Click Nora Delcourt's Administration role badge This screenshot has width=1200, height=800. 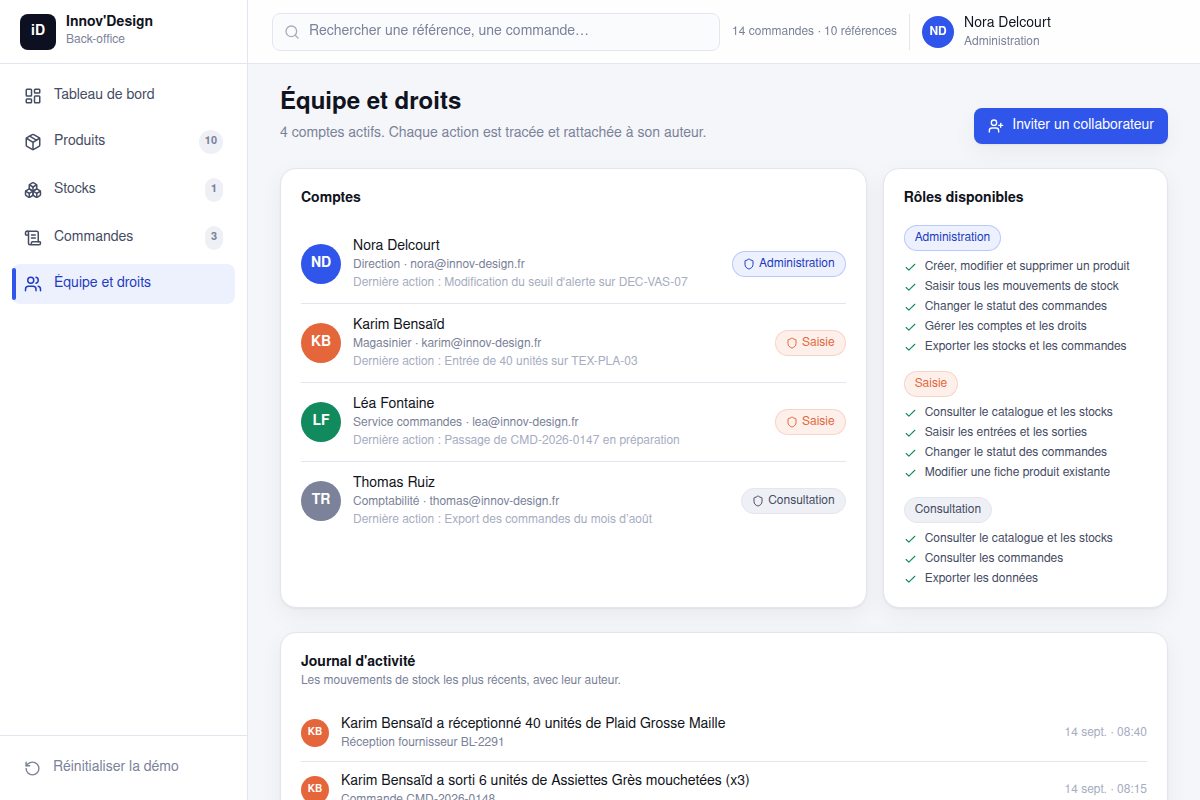pyautogui.click(x=789, y=264)
